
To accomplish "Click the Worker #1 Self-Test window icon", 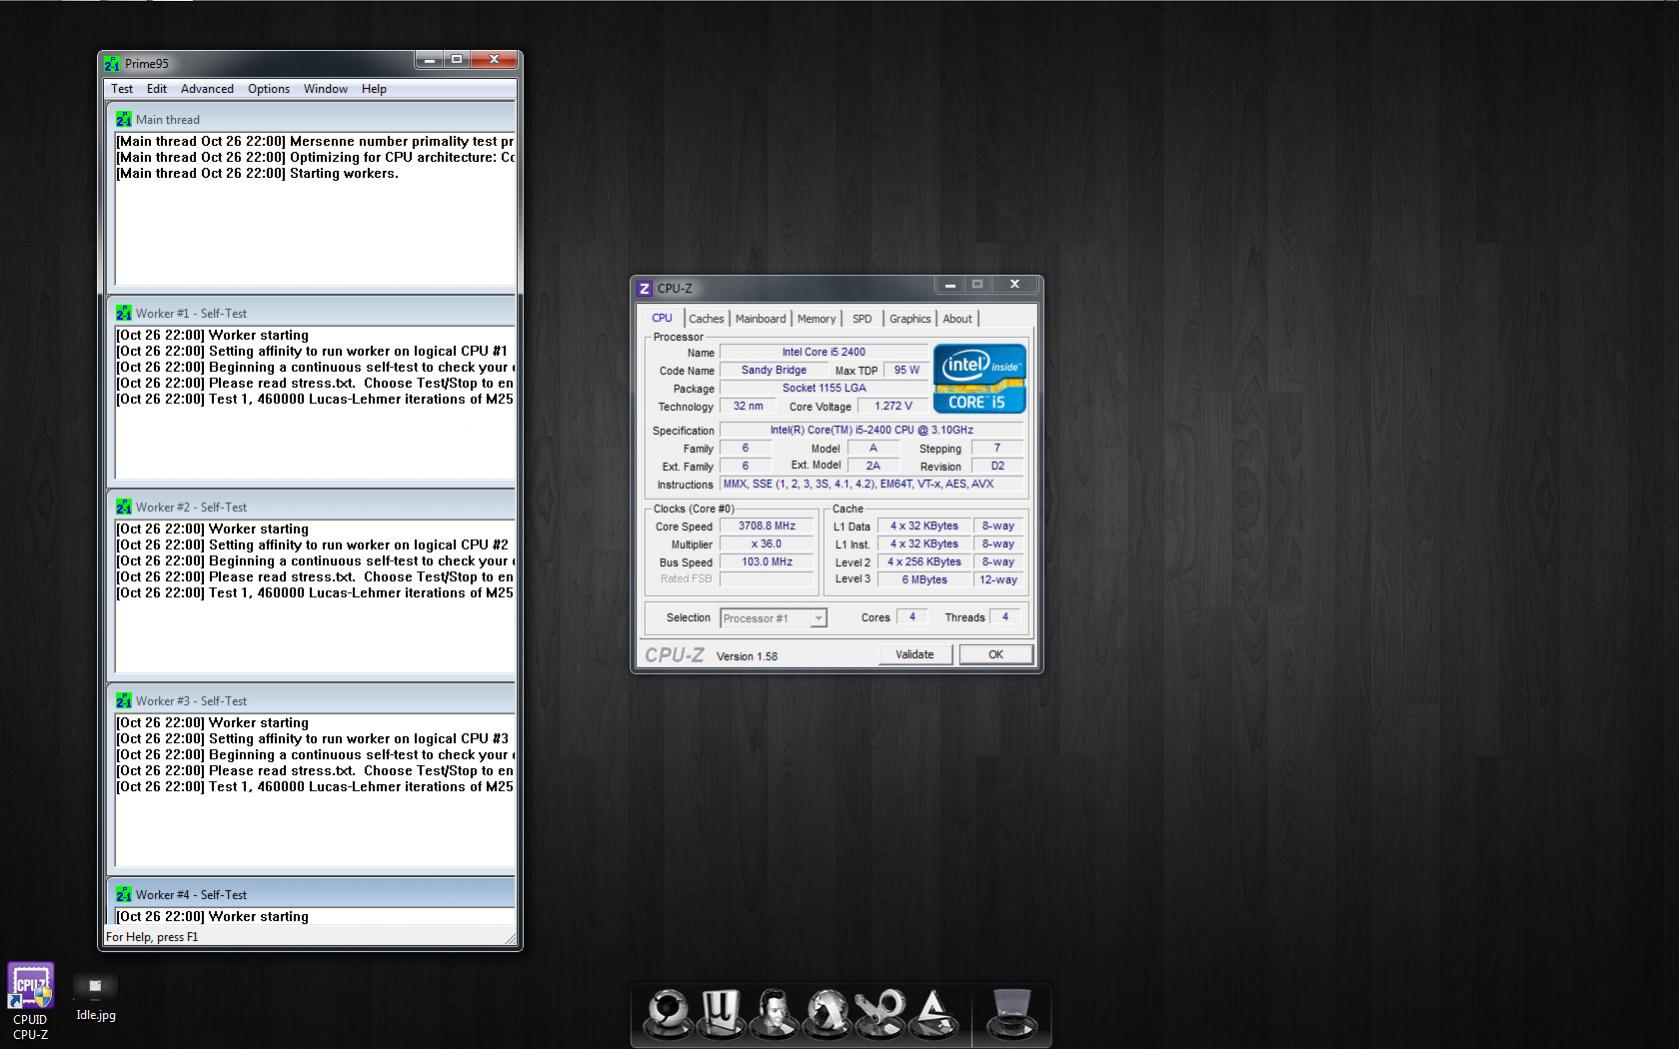I will coord(123,313).
